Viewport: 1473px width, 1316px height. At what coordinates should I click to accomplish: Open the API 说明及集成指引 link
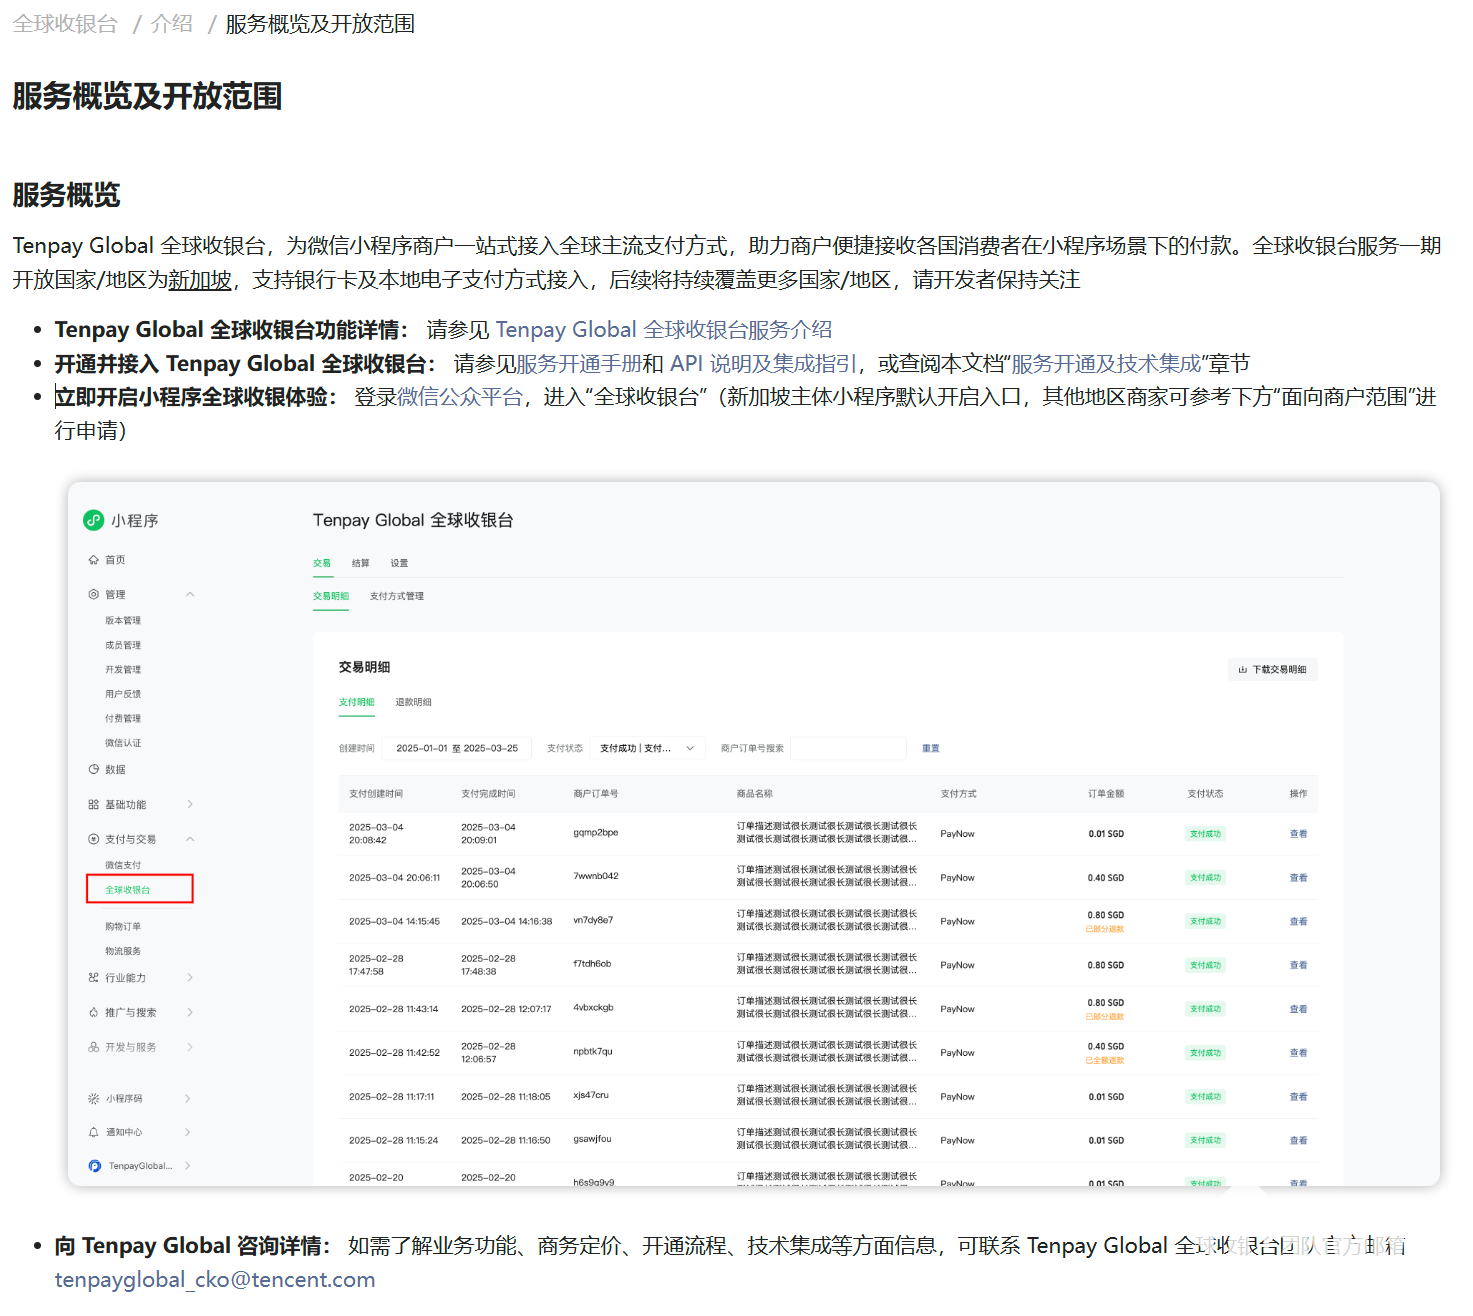(763, 364)
